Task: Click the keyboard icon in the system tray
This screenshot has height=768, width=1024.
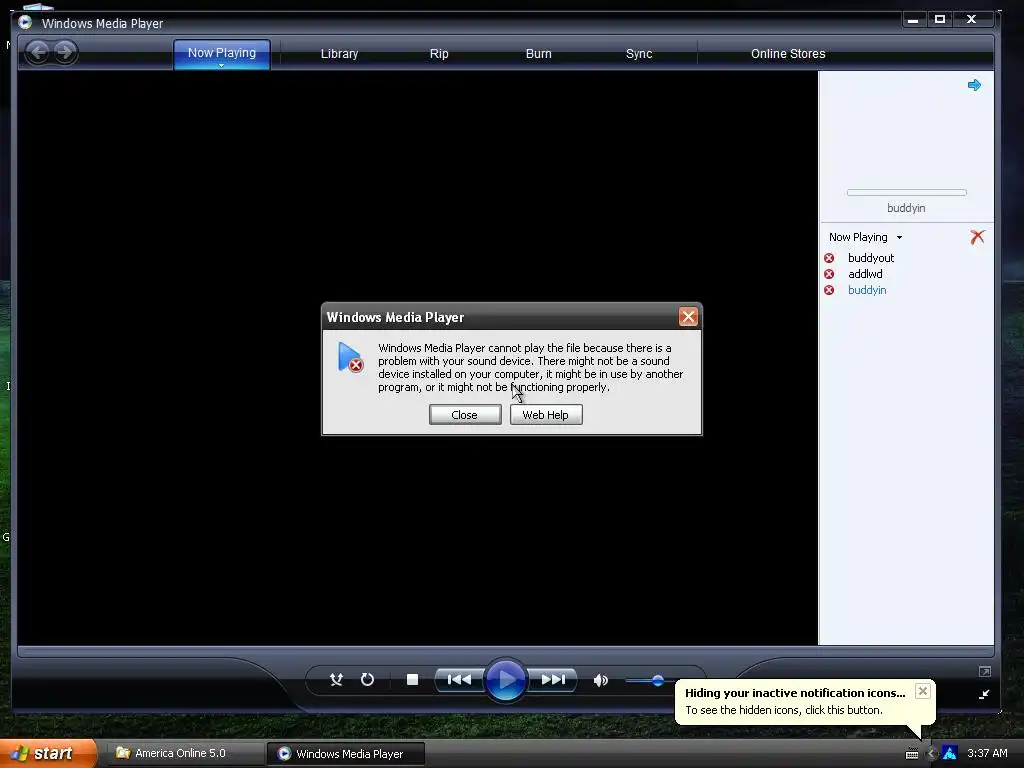Action: tap(912, 754)
